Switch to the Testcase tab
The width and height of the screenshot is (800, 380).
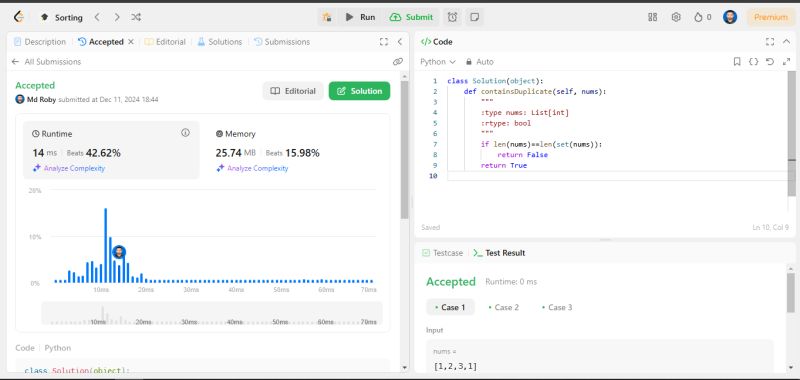tap(442, 253)
